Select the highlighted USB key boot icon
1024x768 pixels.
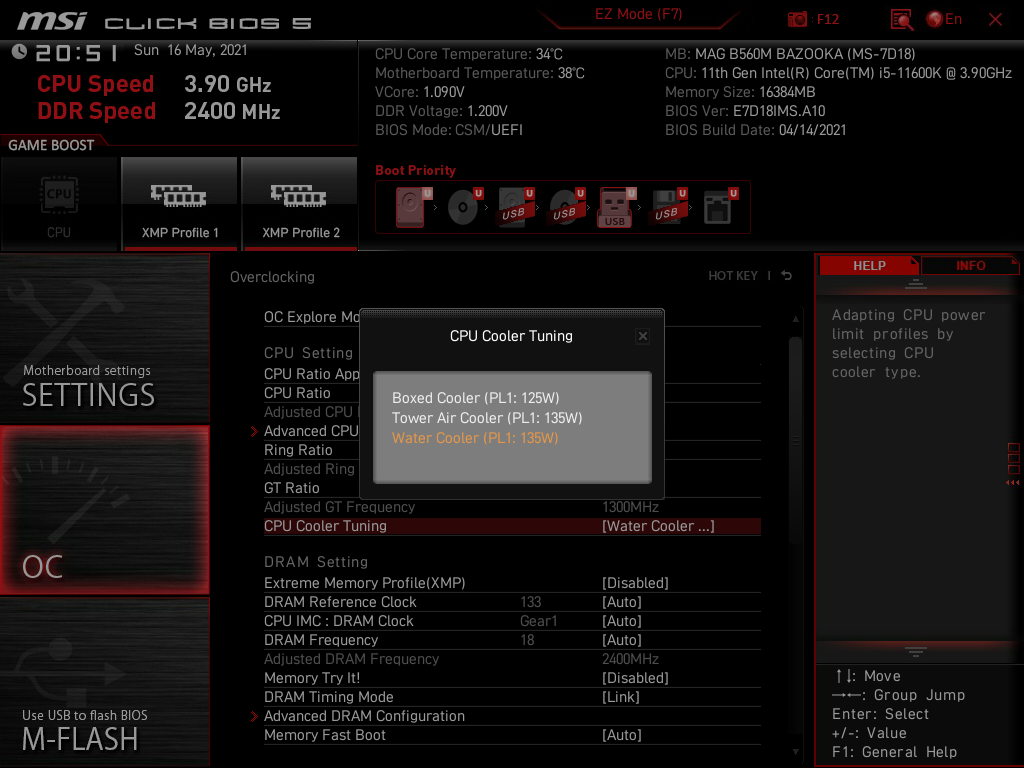(x=616, y=208)
